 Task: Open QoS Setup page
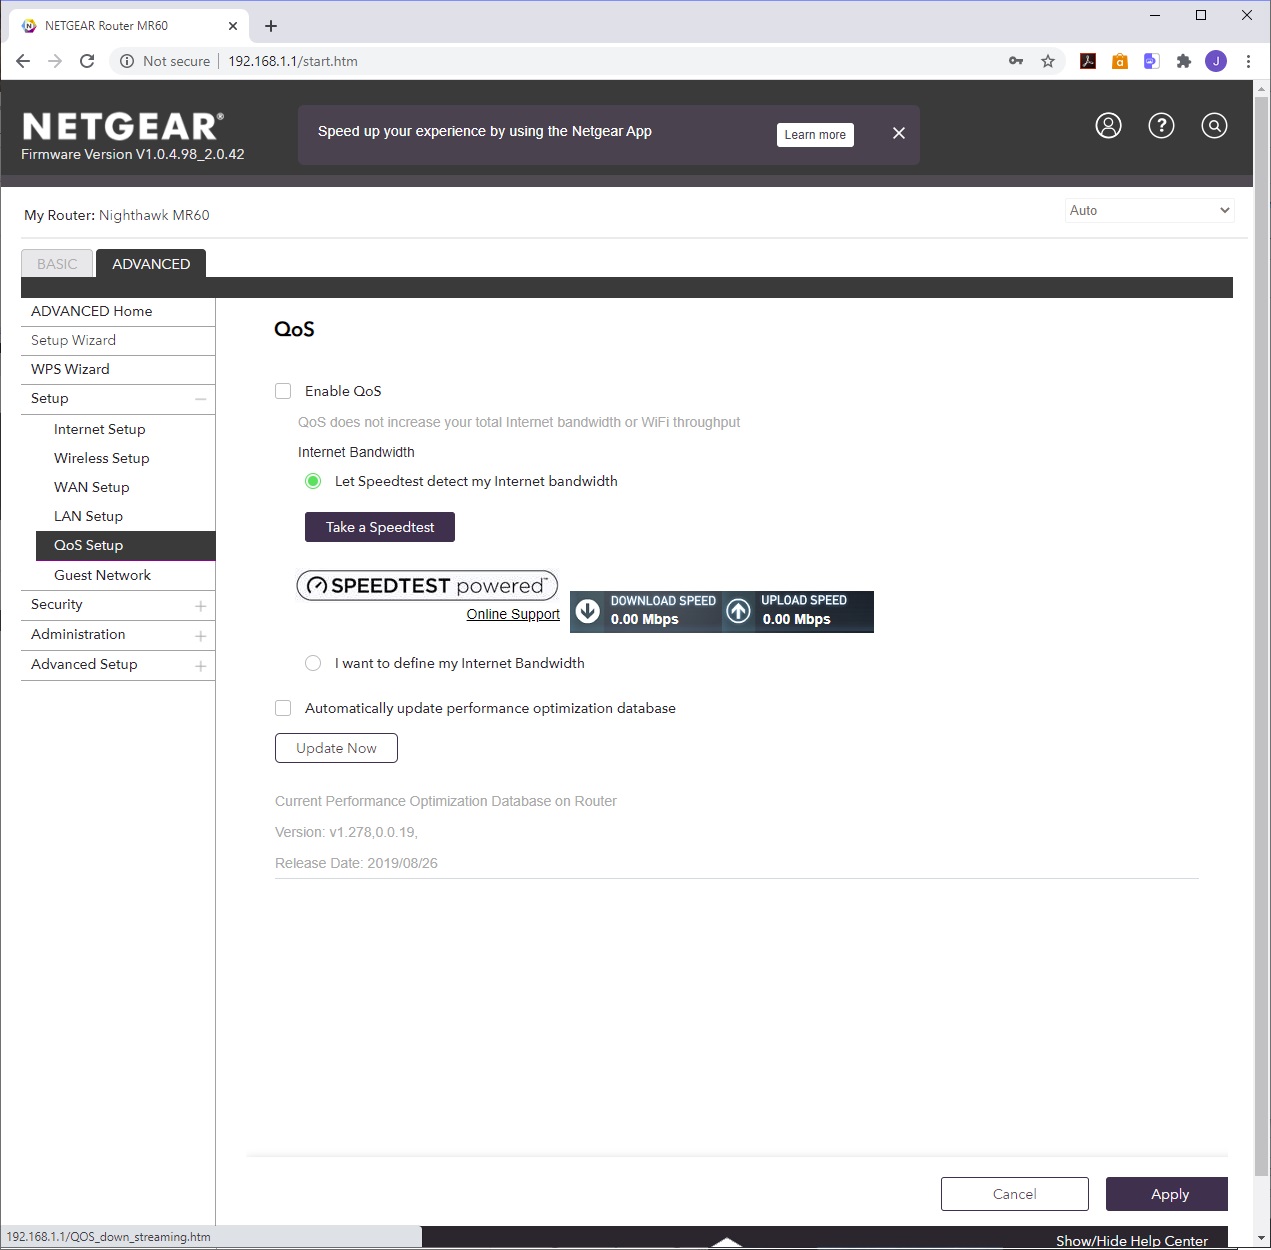(x=126, y=545)
